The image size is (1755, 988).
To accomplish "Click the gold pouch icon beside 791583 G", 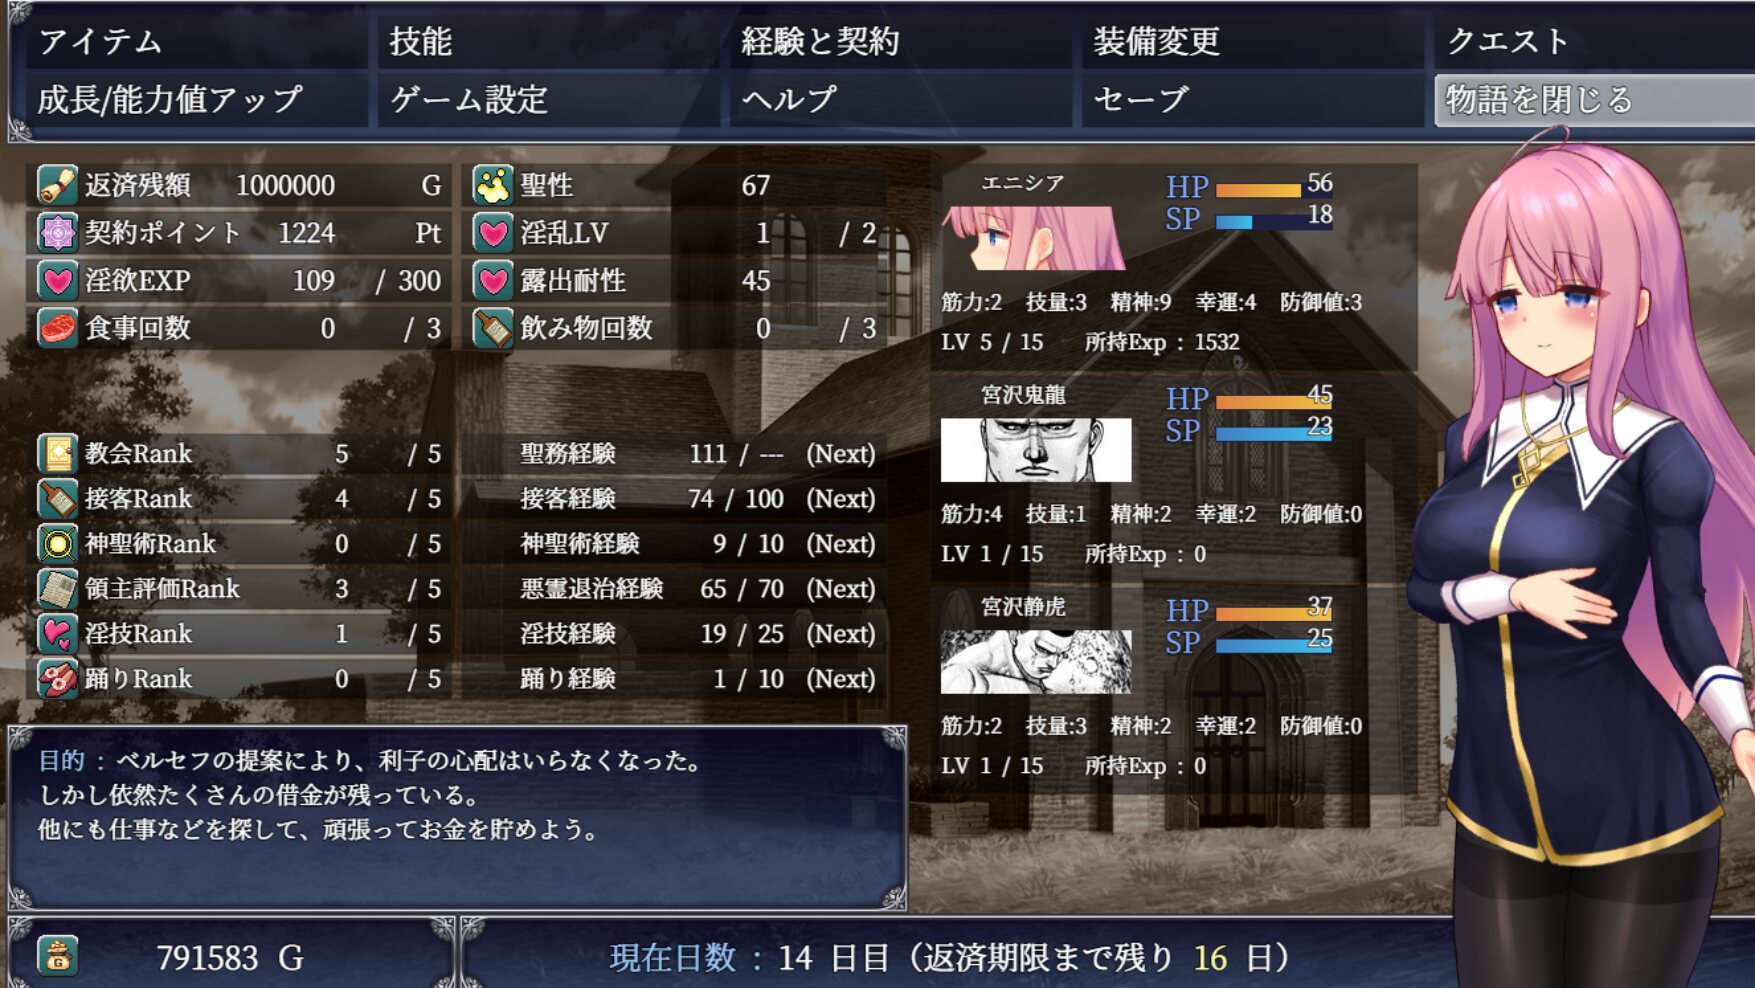I will pos(57,957).
